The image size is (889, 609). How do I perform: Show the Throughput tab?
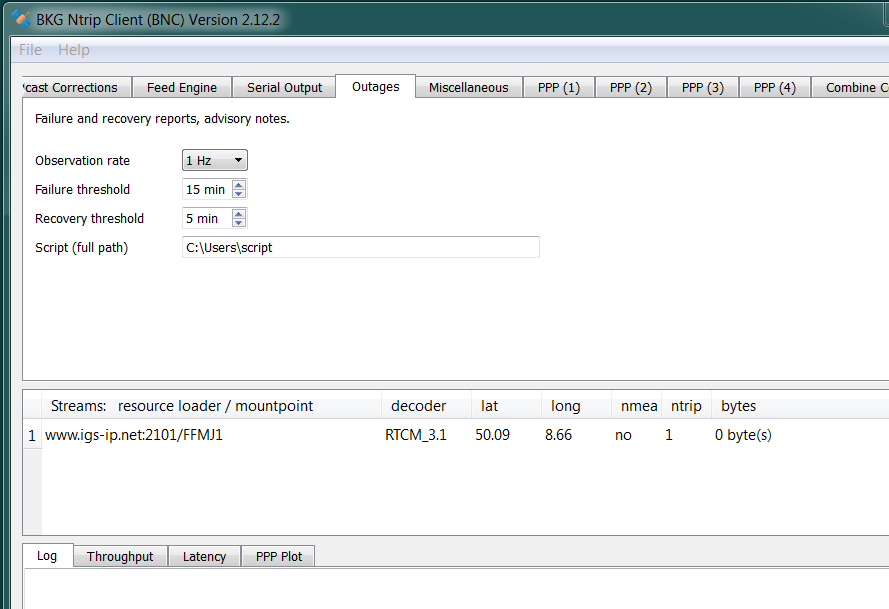tap(120, 557)
